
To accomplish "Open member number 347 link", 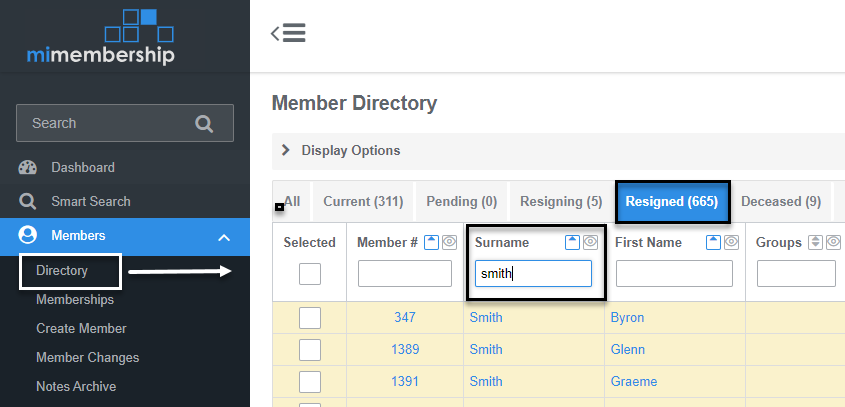I will click(x=405, y=318).
